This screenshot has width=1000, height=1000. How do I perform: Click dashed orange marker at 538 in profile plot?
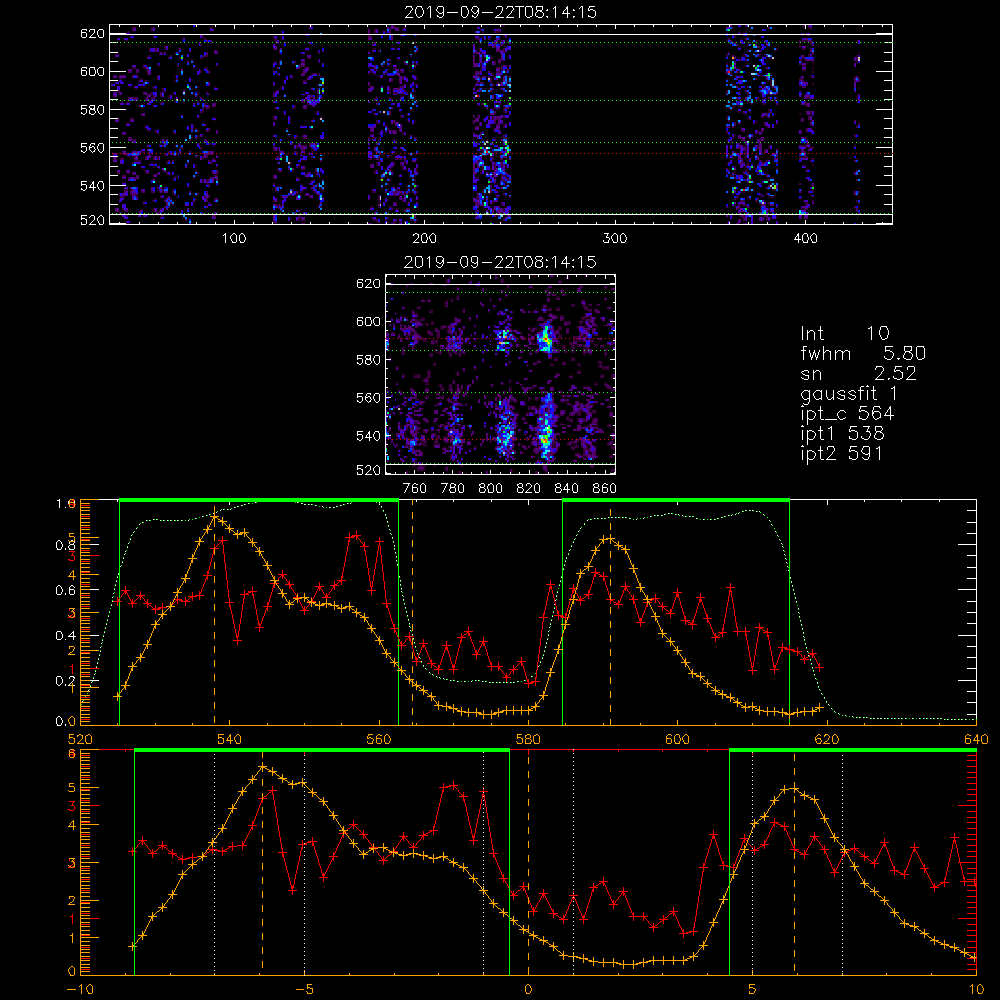point(214,615)
